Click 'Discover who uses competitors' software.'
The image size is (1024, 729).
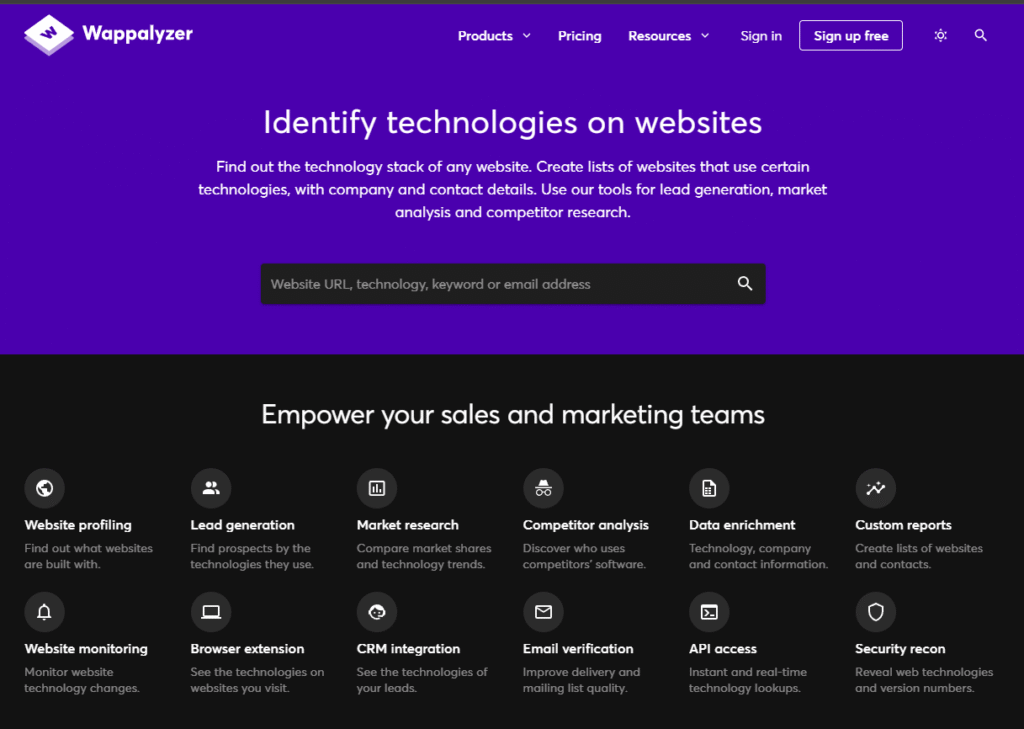pyautogui.click(x=584, y=556)
